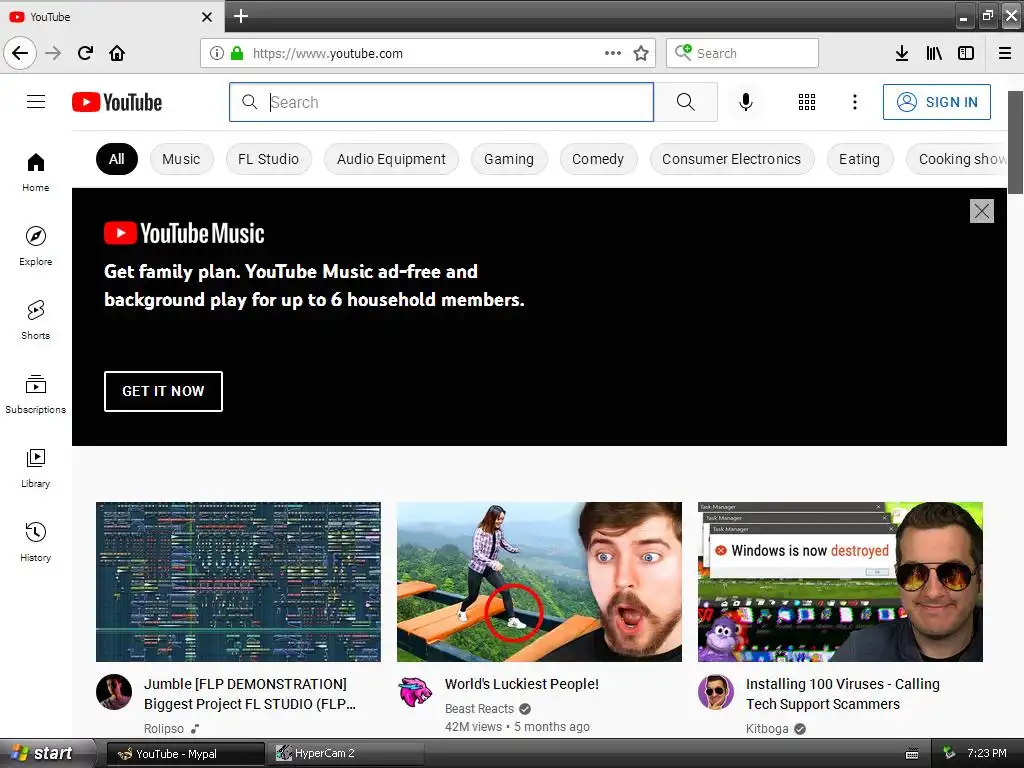Open the Windows start button
The image size is (1024, 768).
(46, 753)
